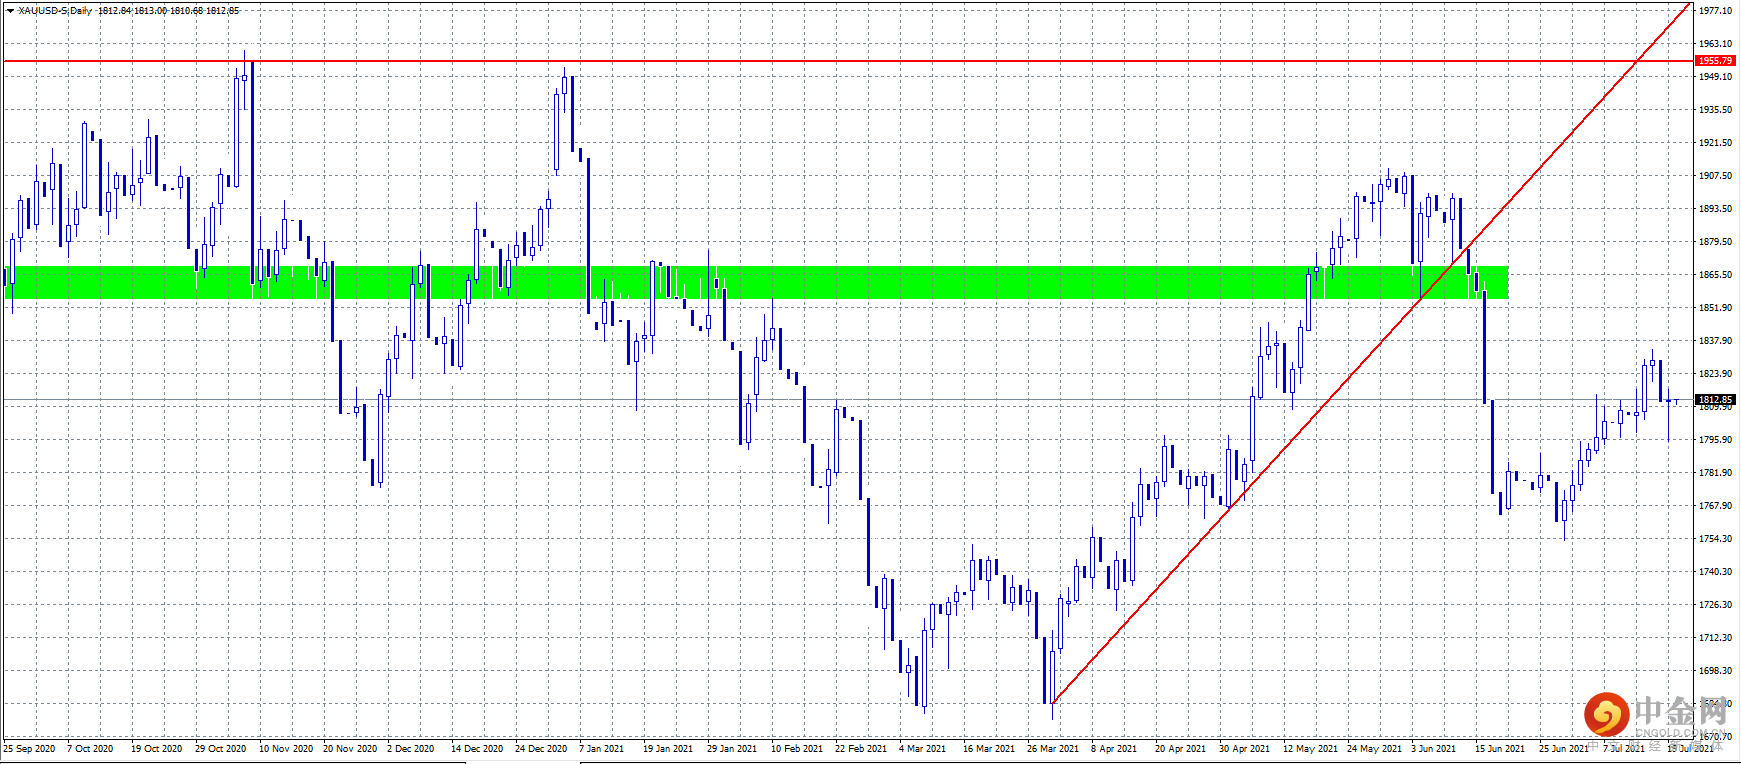Click the 1726.30 price axis label
Screen dimensions: 1741x764
pyautogui.click(x=1715, y=605)
